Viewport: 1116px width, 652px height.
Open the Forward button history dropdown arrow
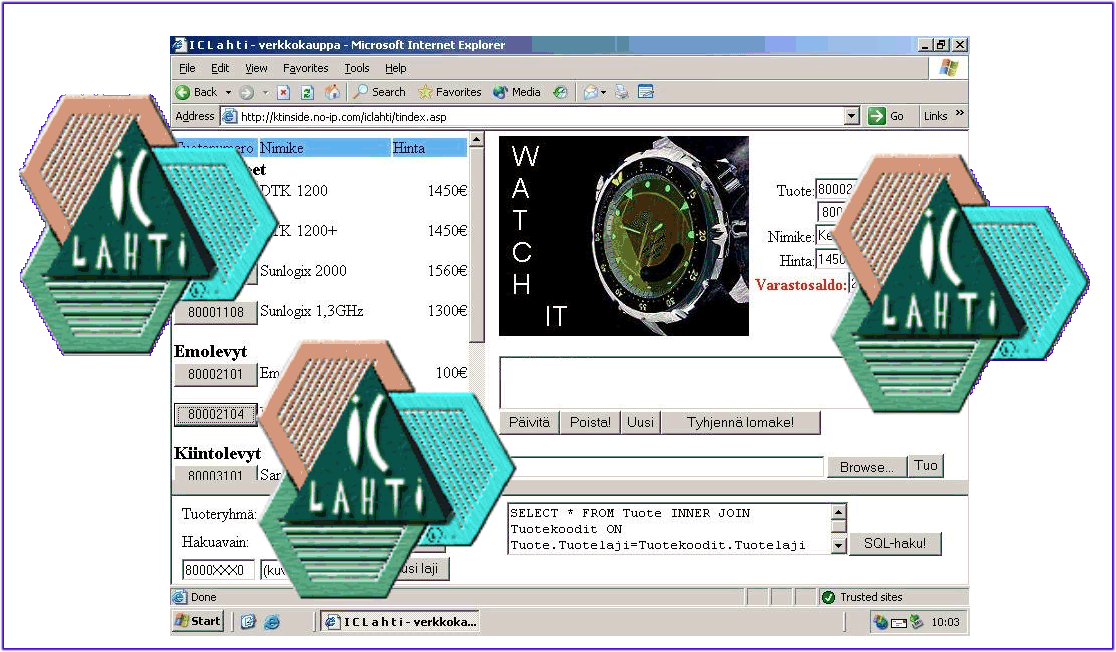[265, 92]
